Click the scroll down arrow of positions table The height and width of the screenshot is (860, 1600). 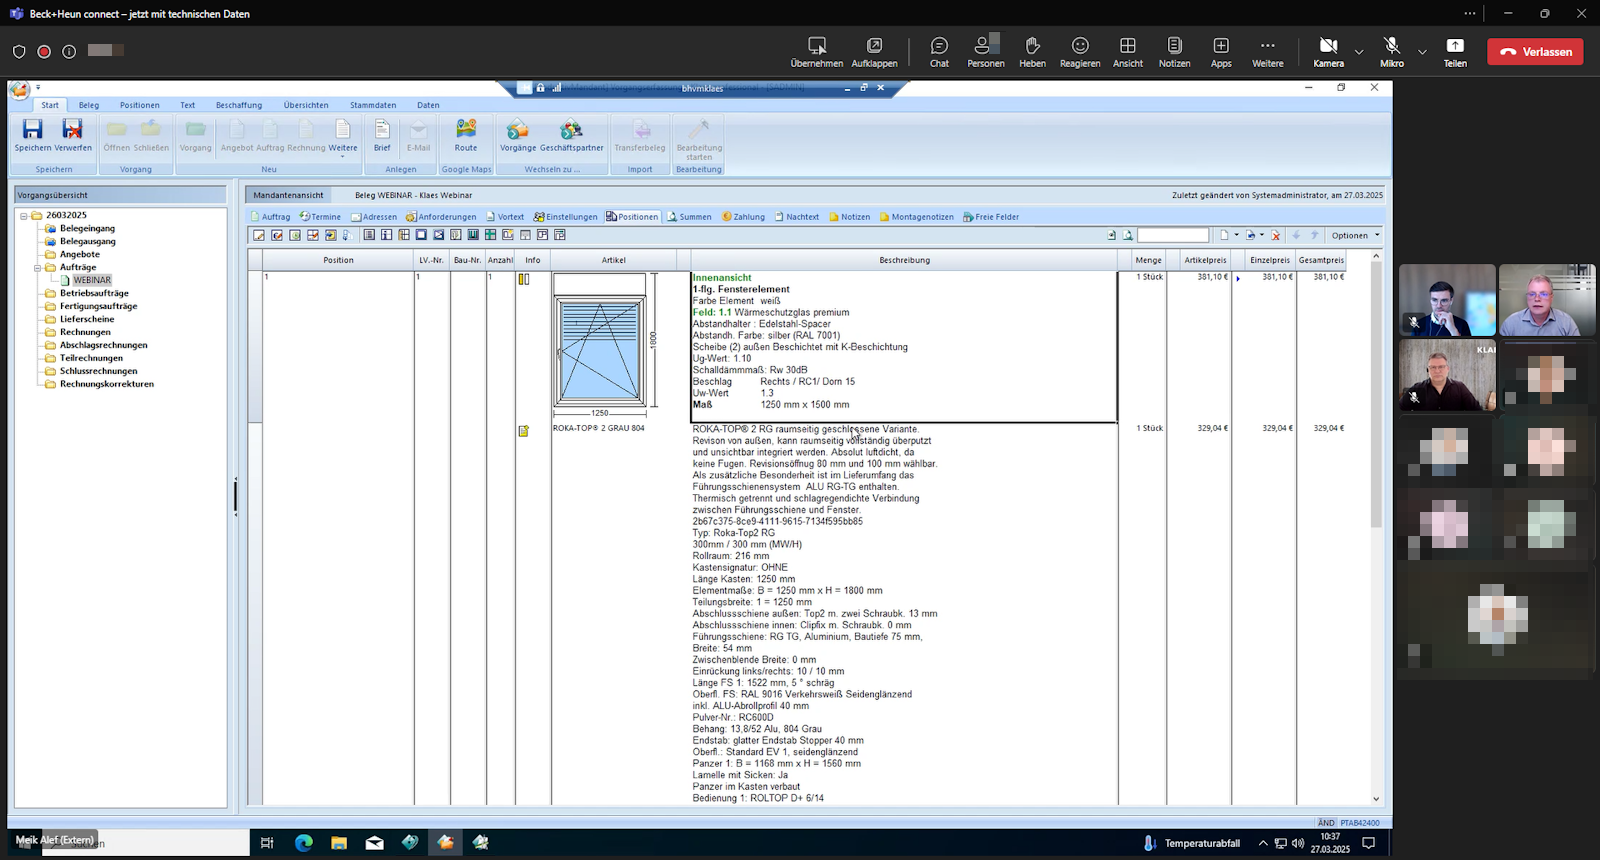click(1376, 798)
